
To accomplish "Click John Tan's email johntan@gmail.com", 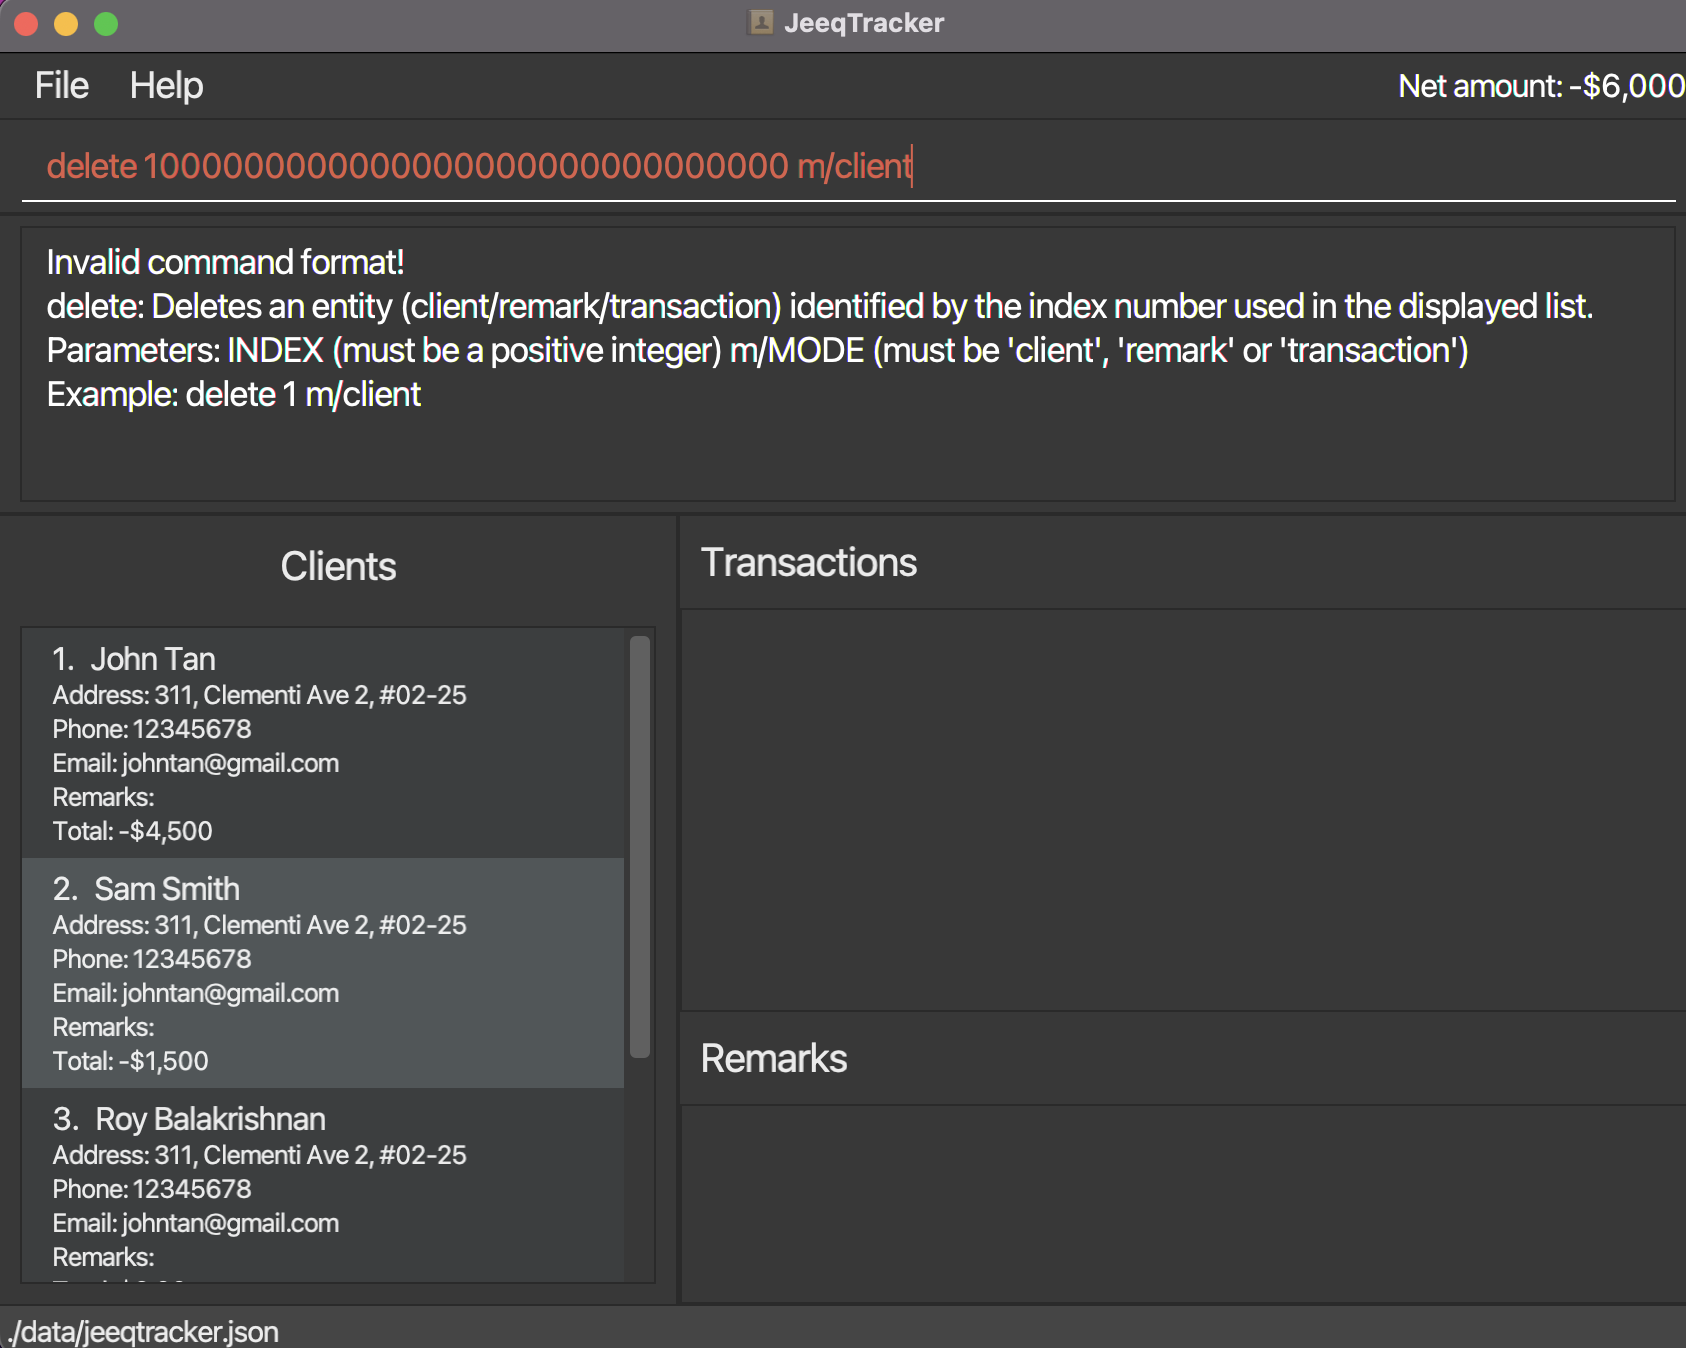I will pyautogui.click(x=231, y=763).
